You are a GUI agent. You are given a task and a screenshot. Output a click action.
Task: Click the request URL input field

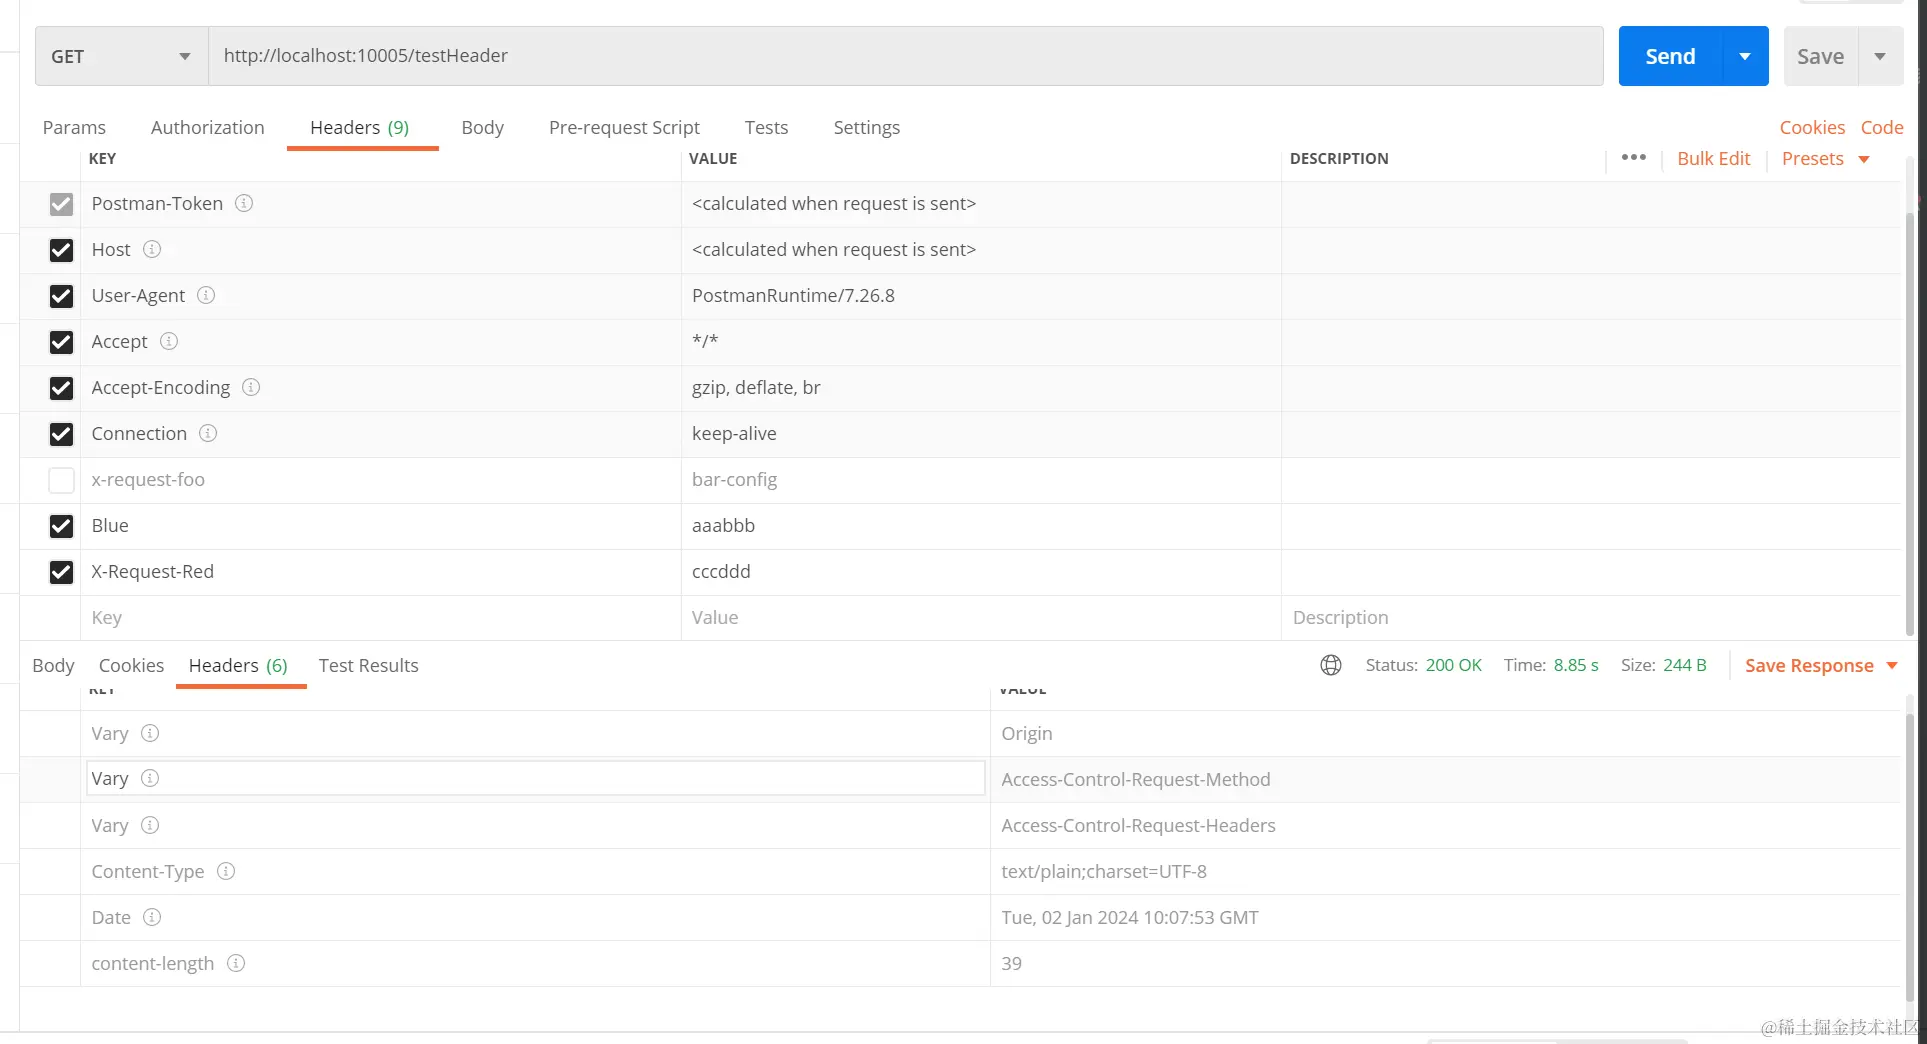[905, 56]
